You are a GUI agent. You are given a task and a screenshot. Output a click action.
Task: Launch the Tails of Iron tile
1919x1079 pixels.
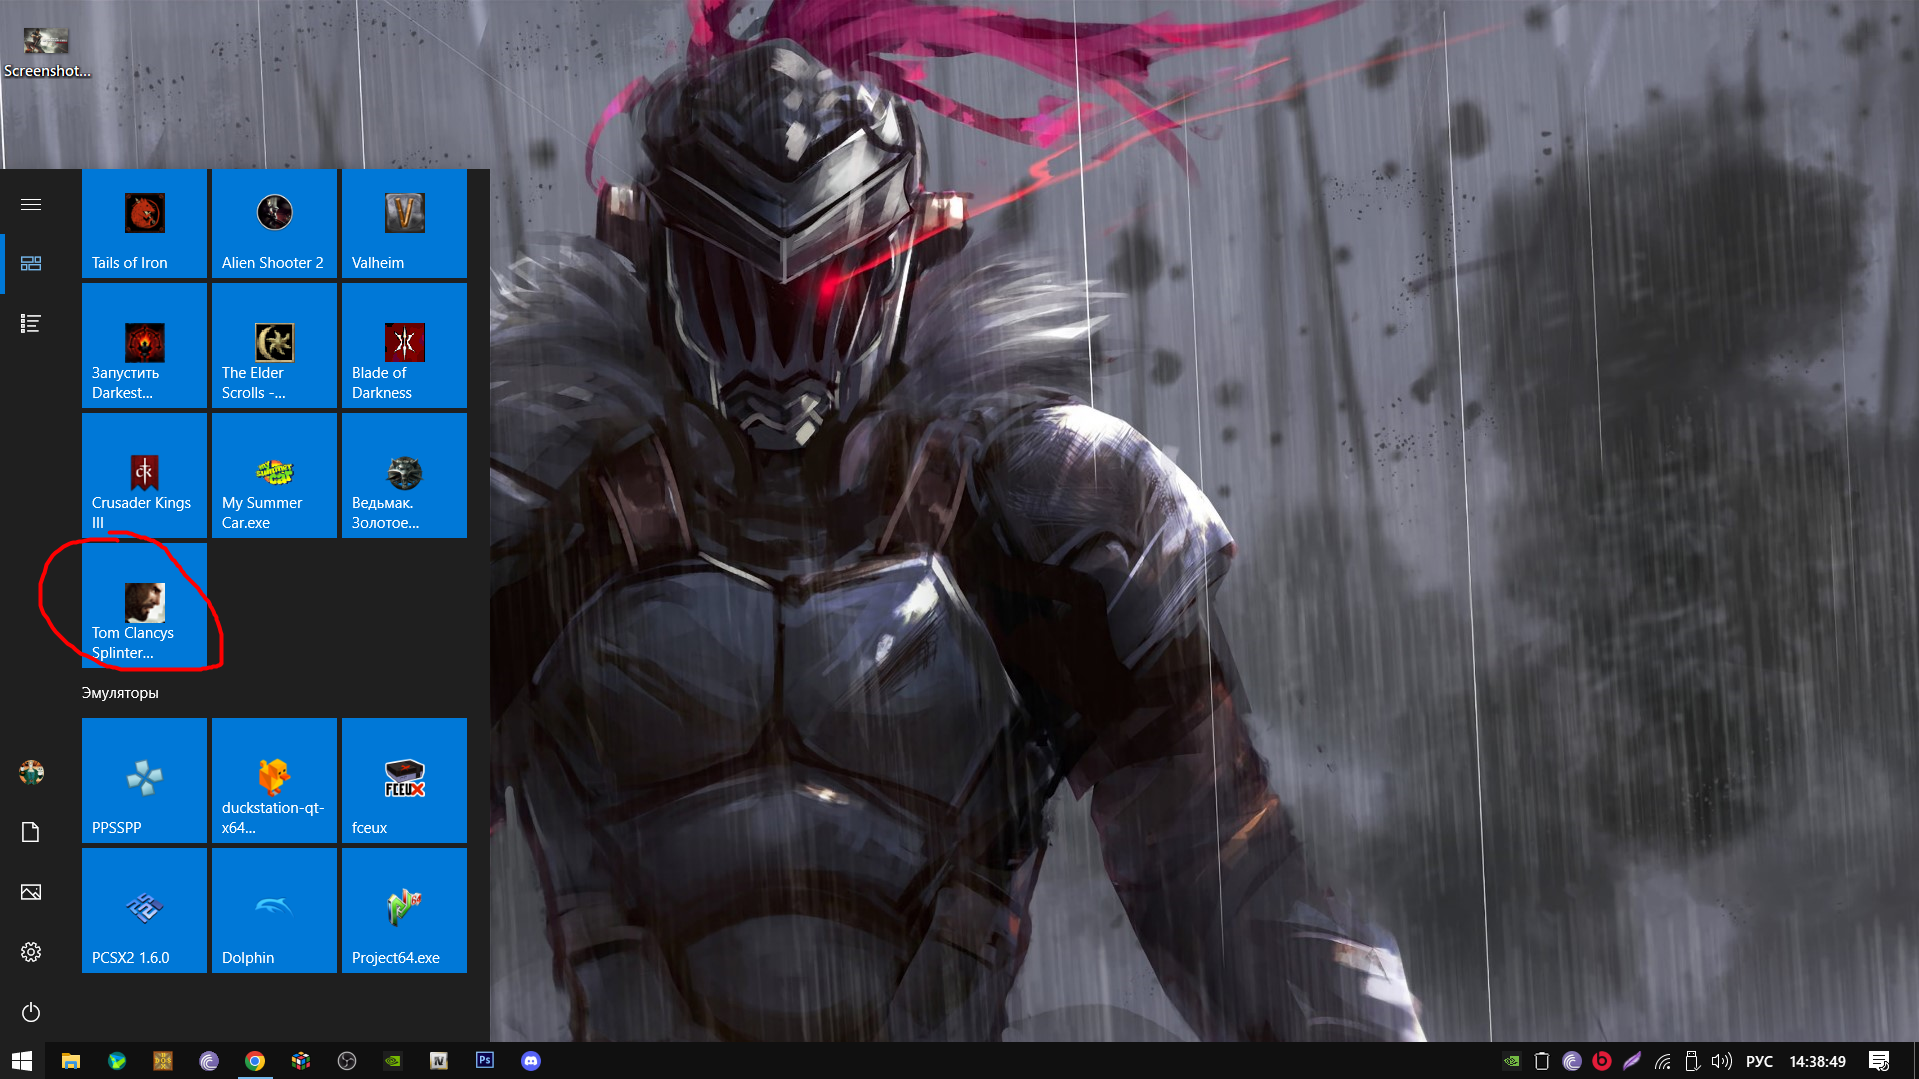tap(144, 223)
